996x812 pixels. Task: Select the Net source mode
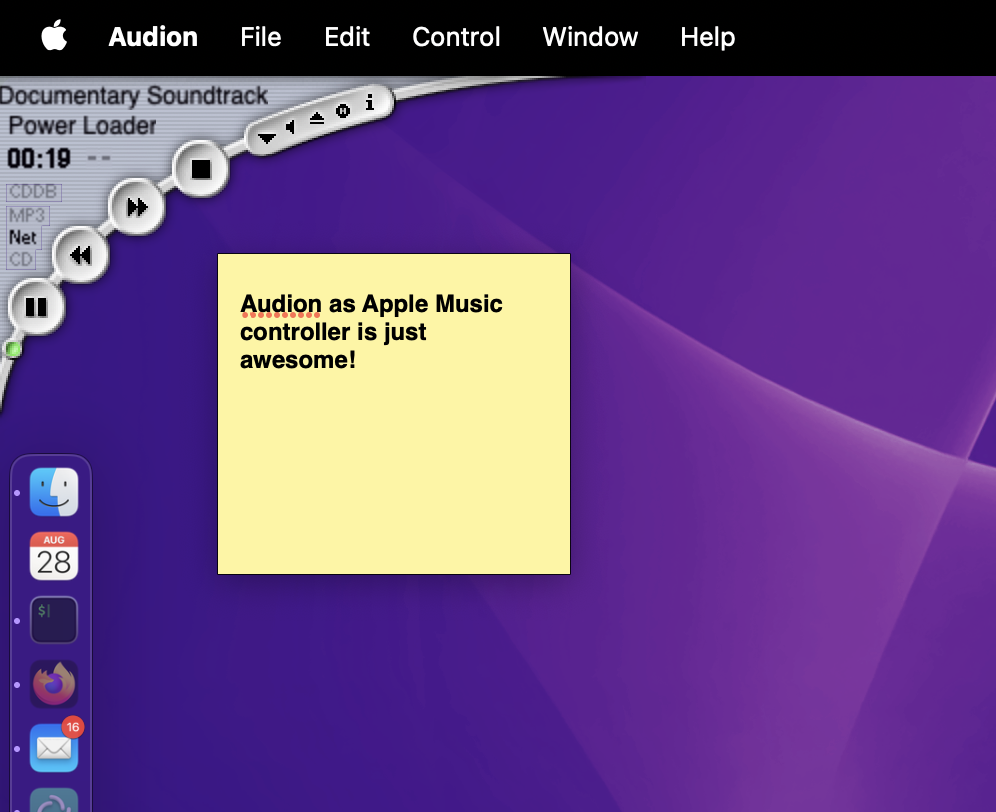pos(24,238)
